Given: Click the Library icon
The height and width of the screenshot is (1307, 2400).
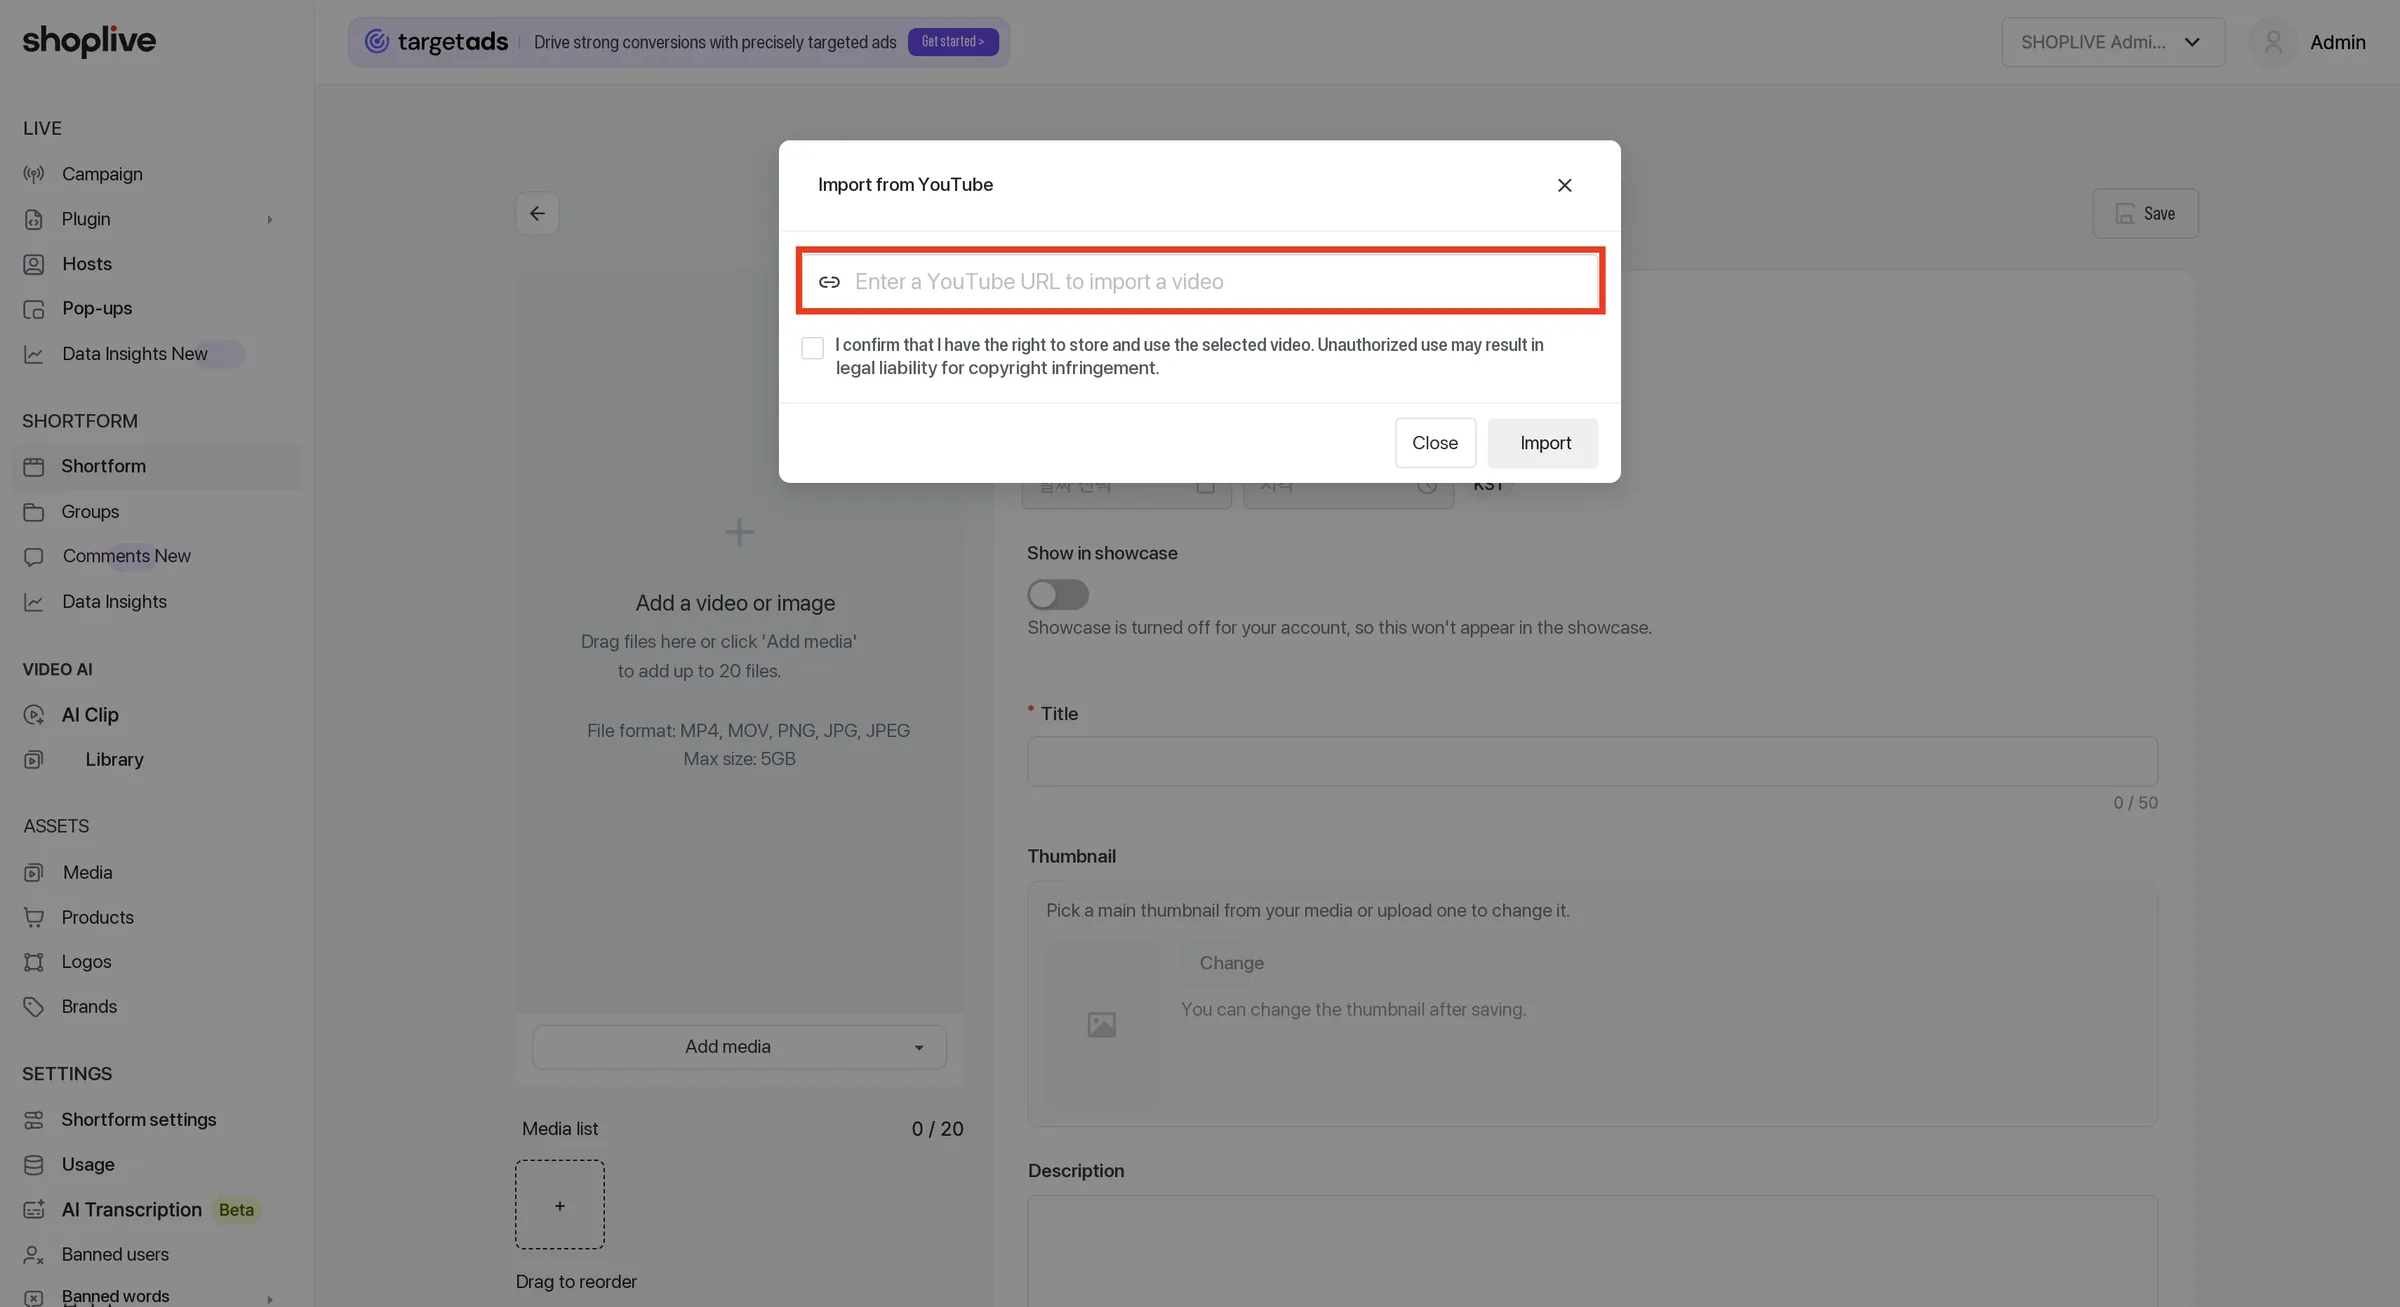Looking at the screenshot, I should pos(34,760).
